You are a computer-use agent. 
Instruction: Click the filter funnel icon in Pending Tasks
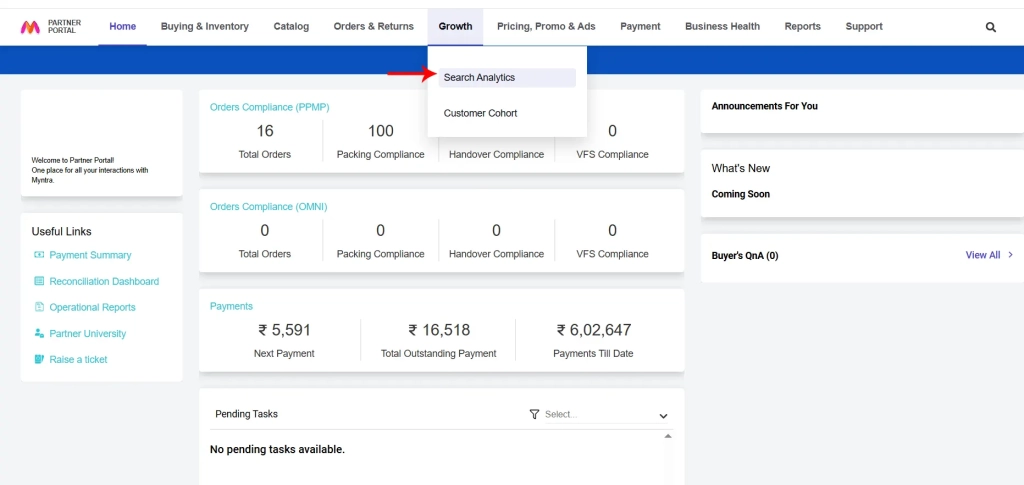tap(534, 414)
